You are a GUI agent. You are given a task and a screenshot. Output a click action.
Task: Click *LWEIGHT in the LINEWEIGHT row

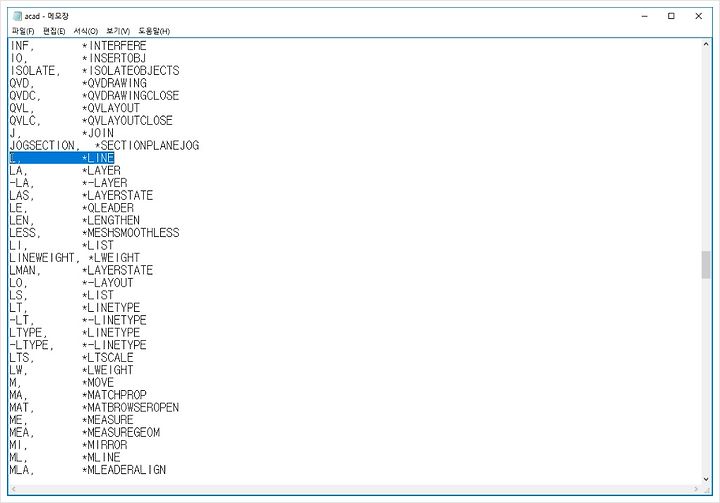(114, 258)
